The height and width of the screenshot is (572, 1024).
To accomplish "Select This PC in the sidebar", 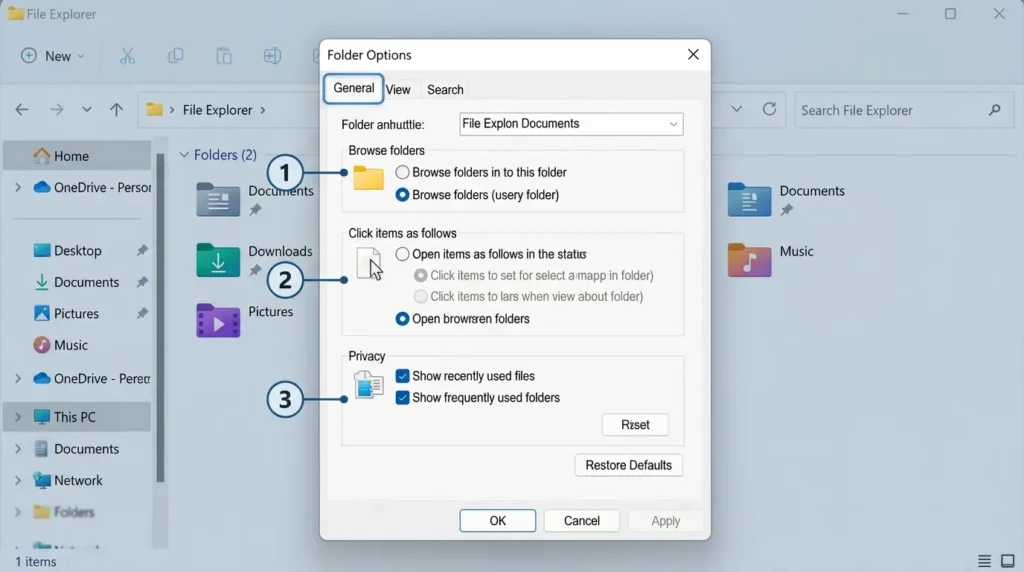I will click(x=77, y=417).
